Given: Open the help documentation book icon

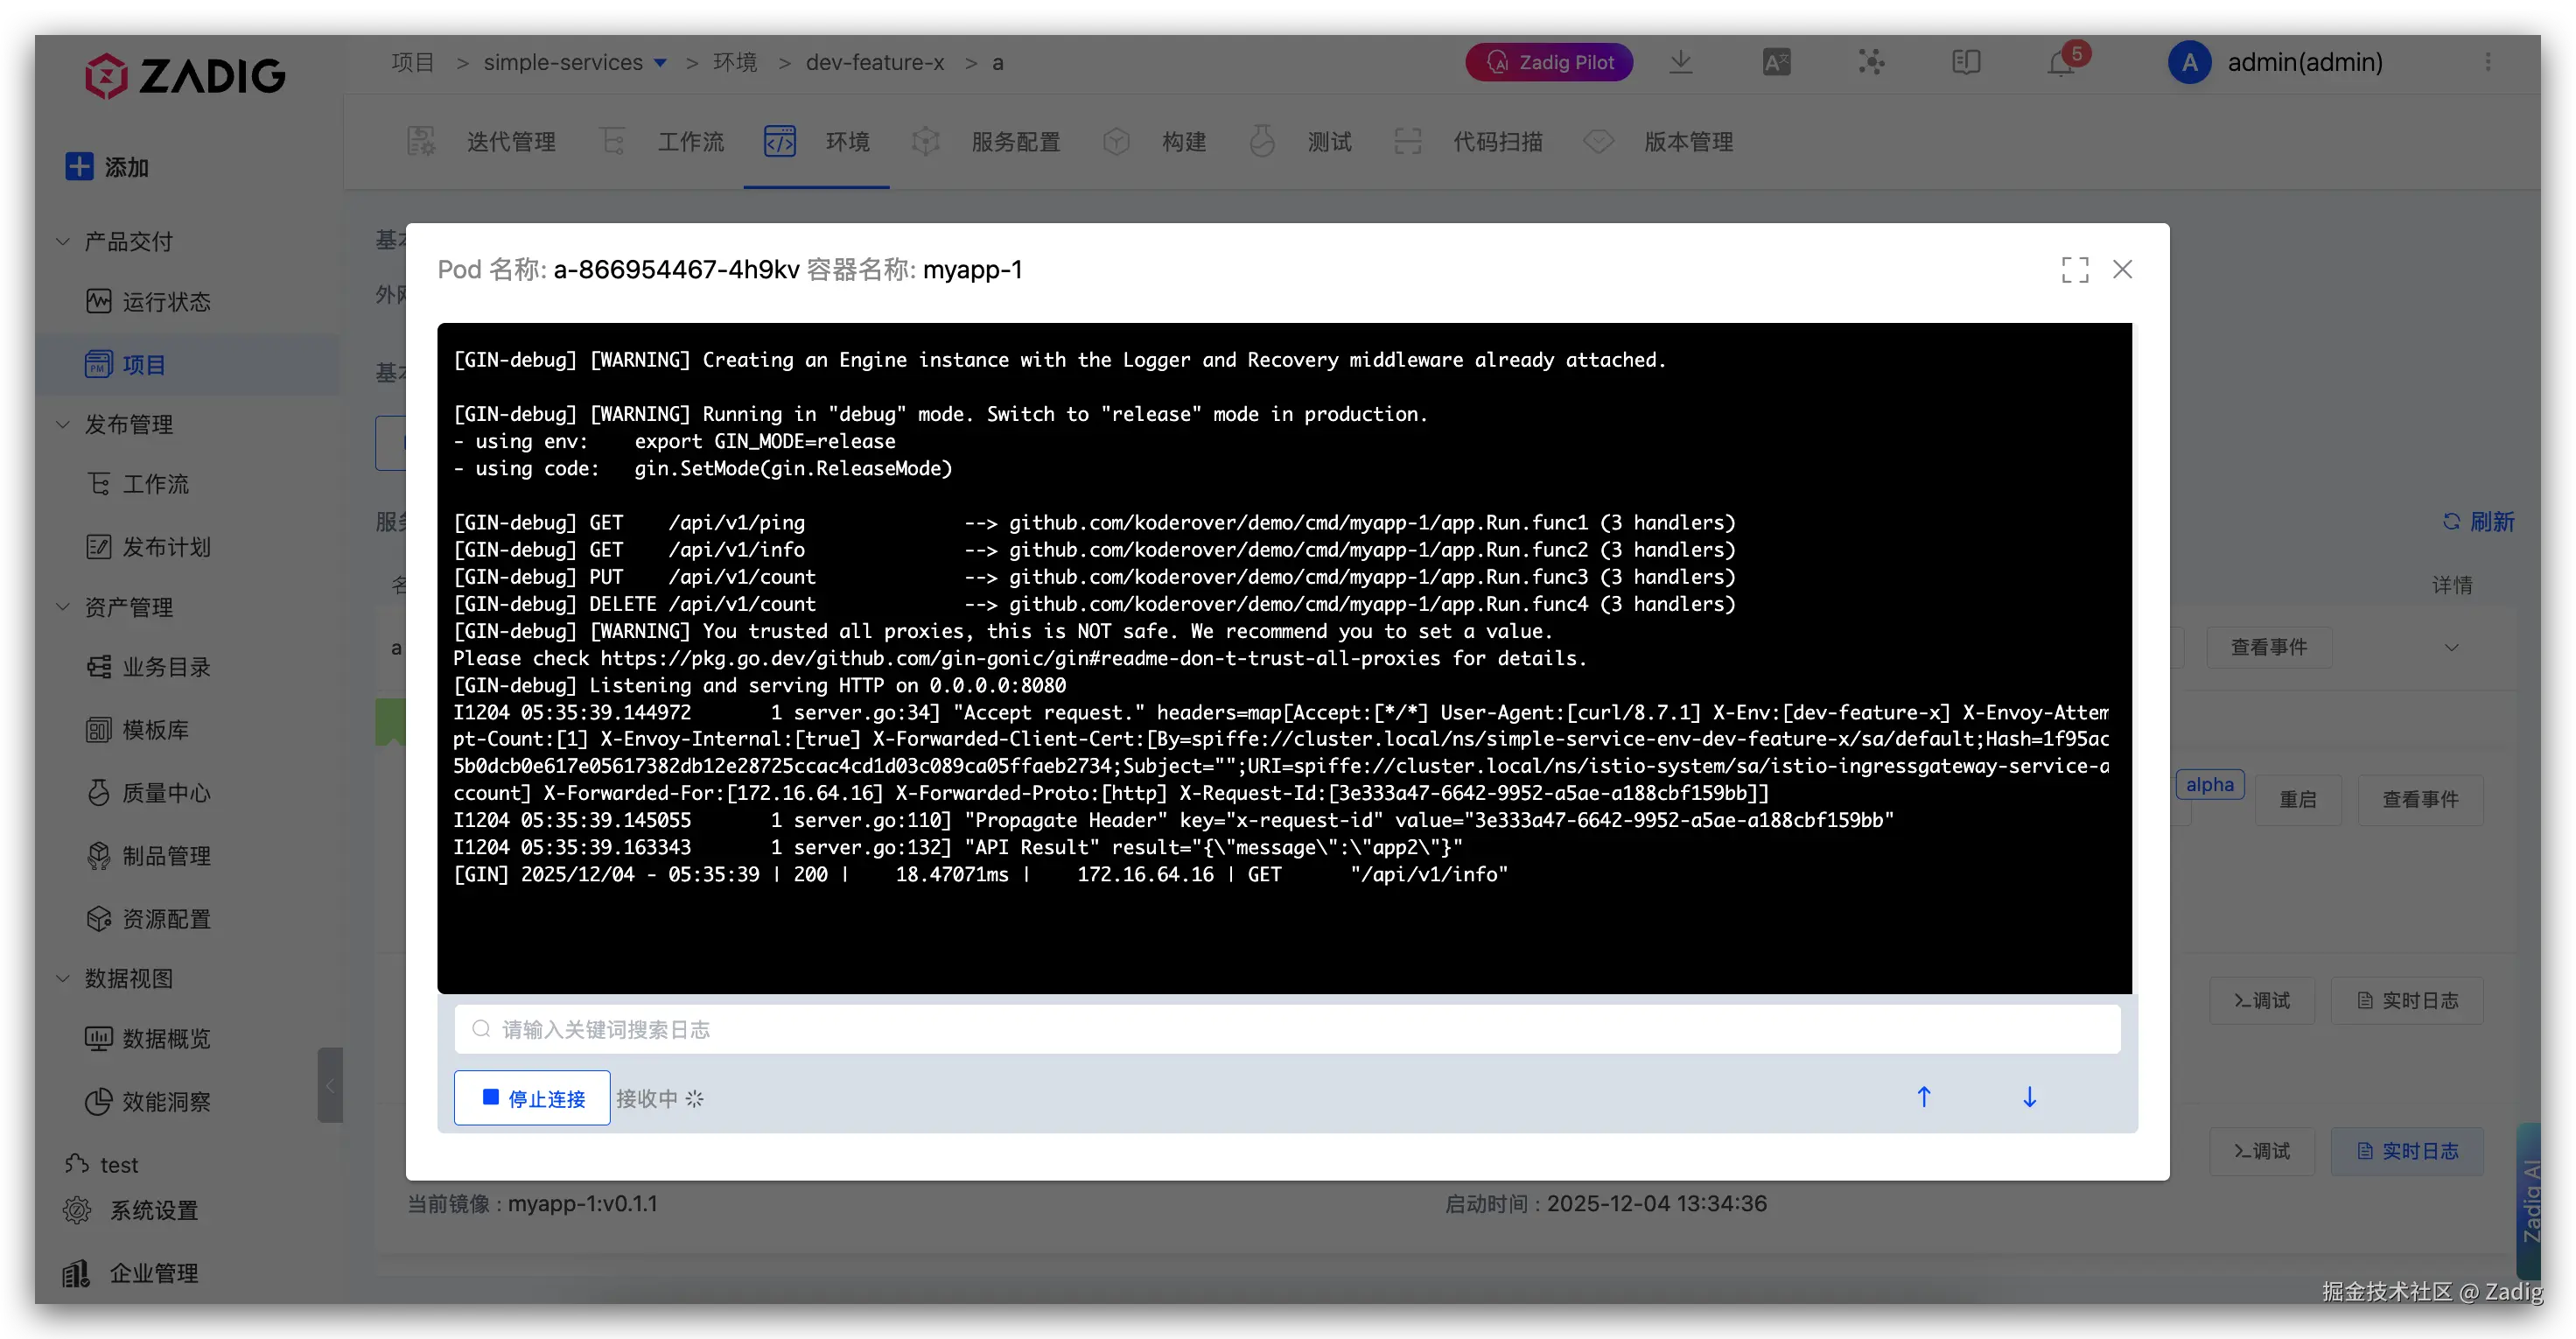Looking at the screenshot, I should click(x=1965, y=62).
